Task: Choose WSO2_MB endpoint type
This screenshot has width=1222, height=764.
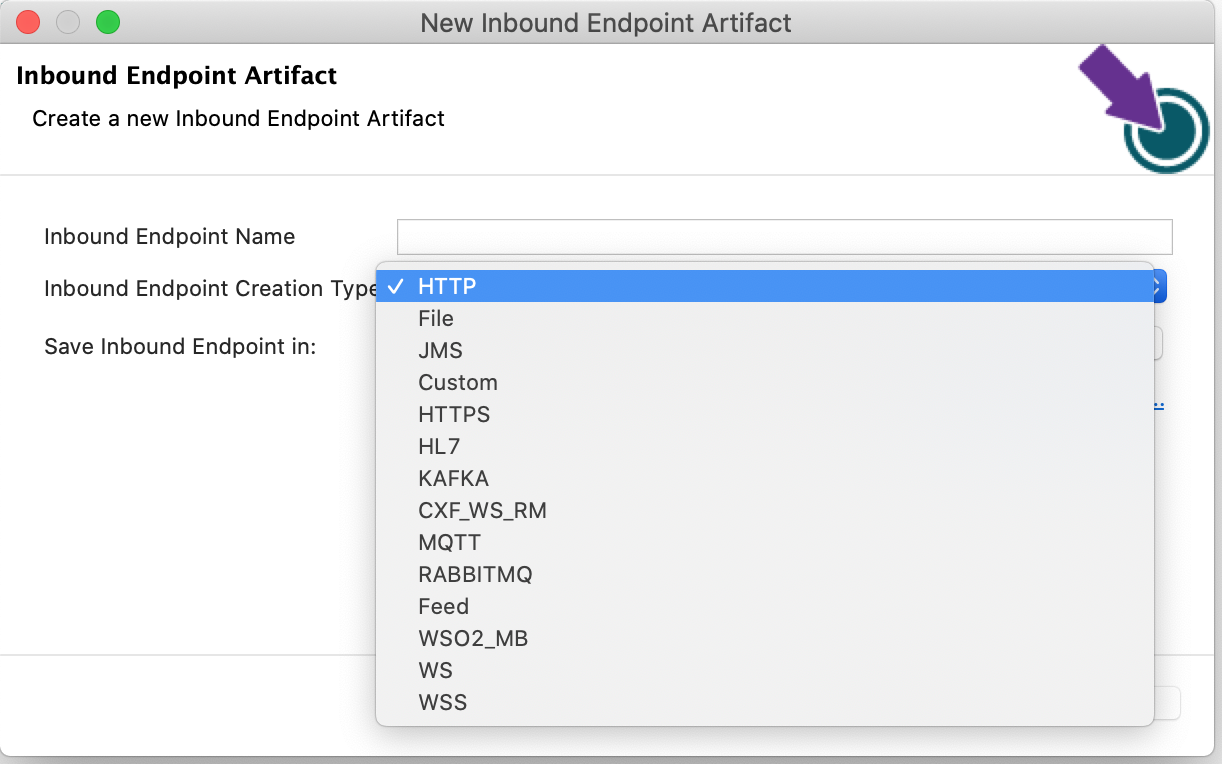Action: tap(765, 638)
